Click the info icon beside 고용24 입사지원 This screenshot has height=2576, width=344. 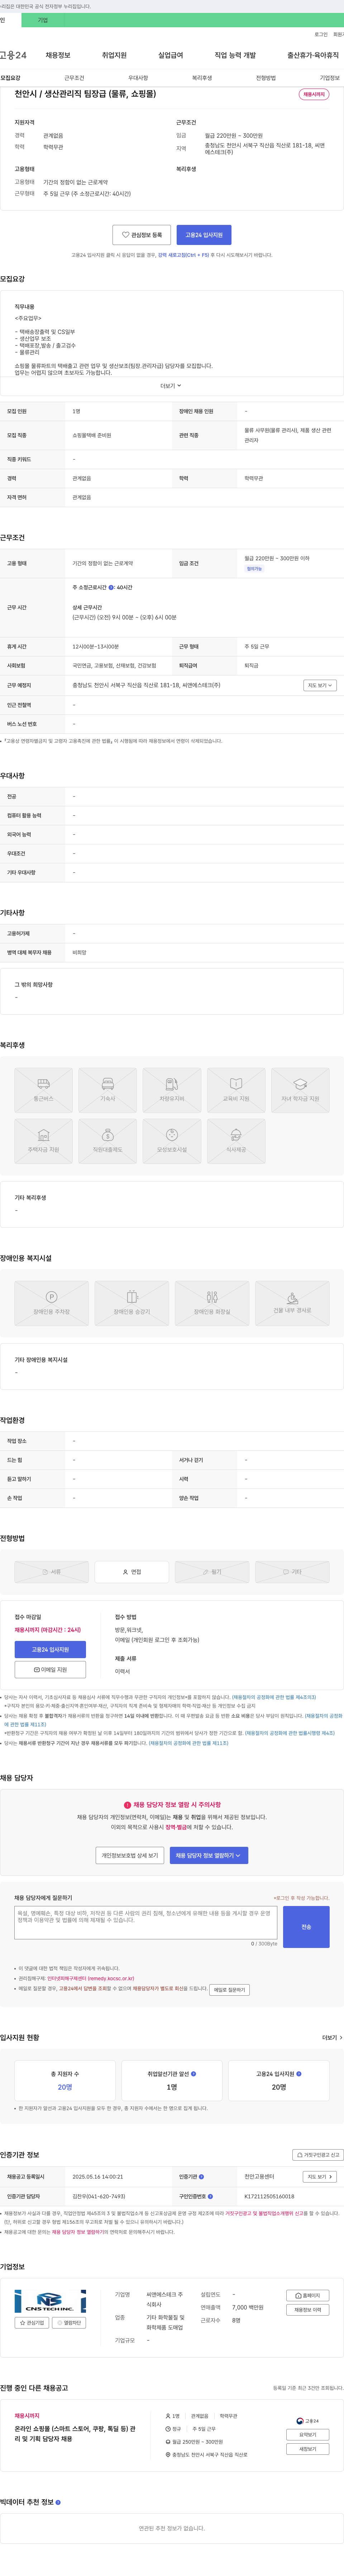click(299, 2074)
